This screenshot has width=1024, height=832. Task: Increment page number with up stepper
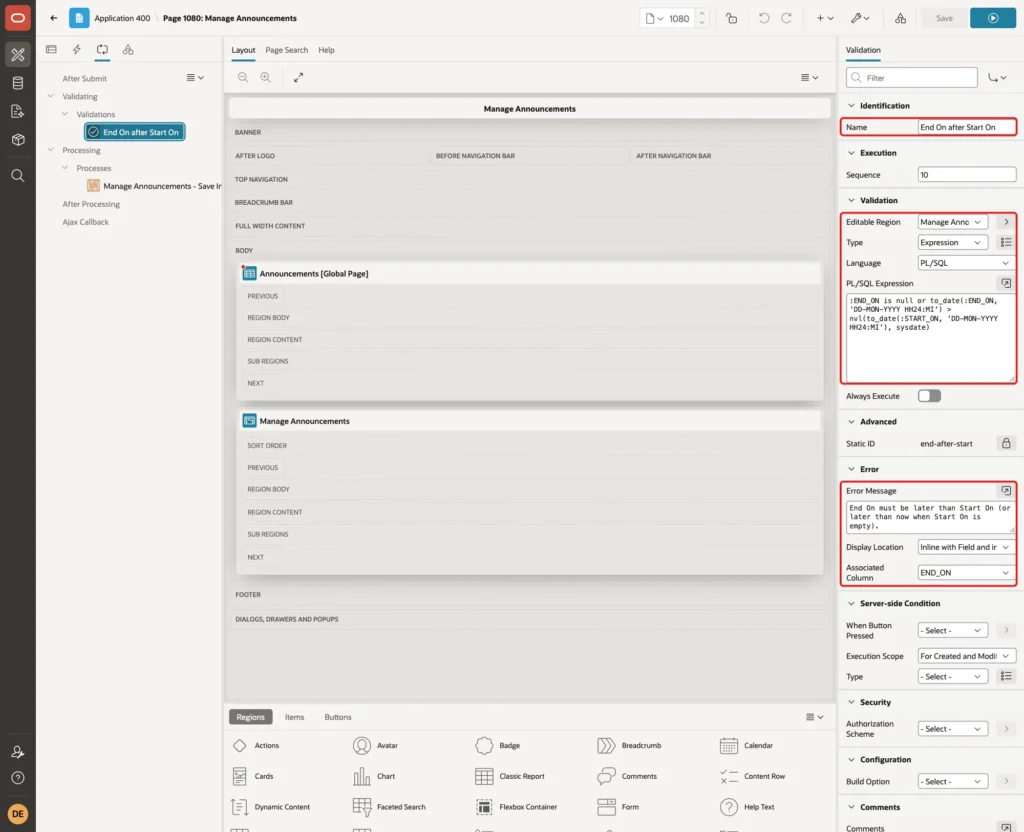point(701,14)
